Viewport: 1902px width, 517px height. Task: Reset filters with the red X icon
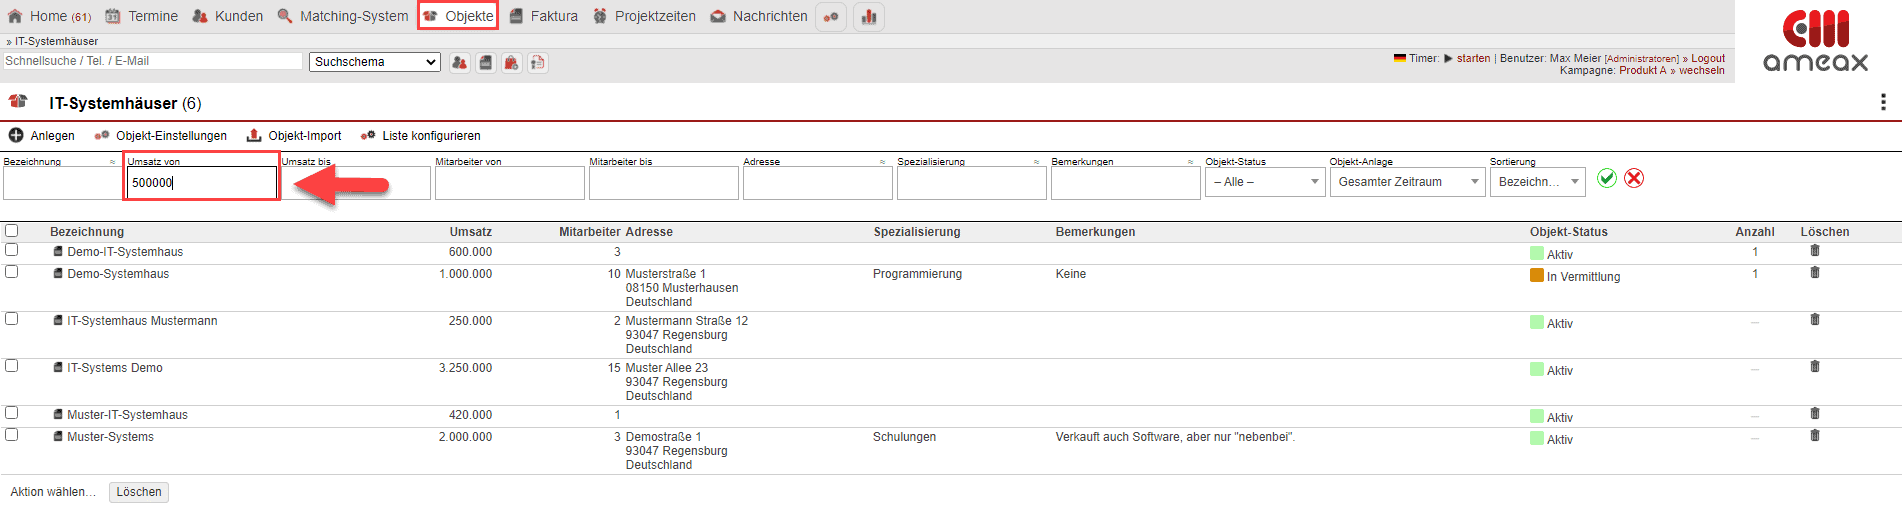(x=1634, y=178)
